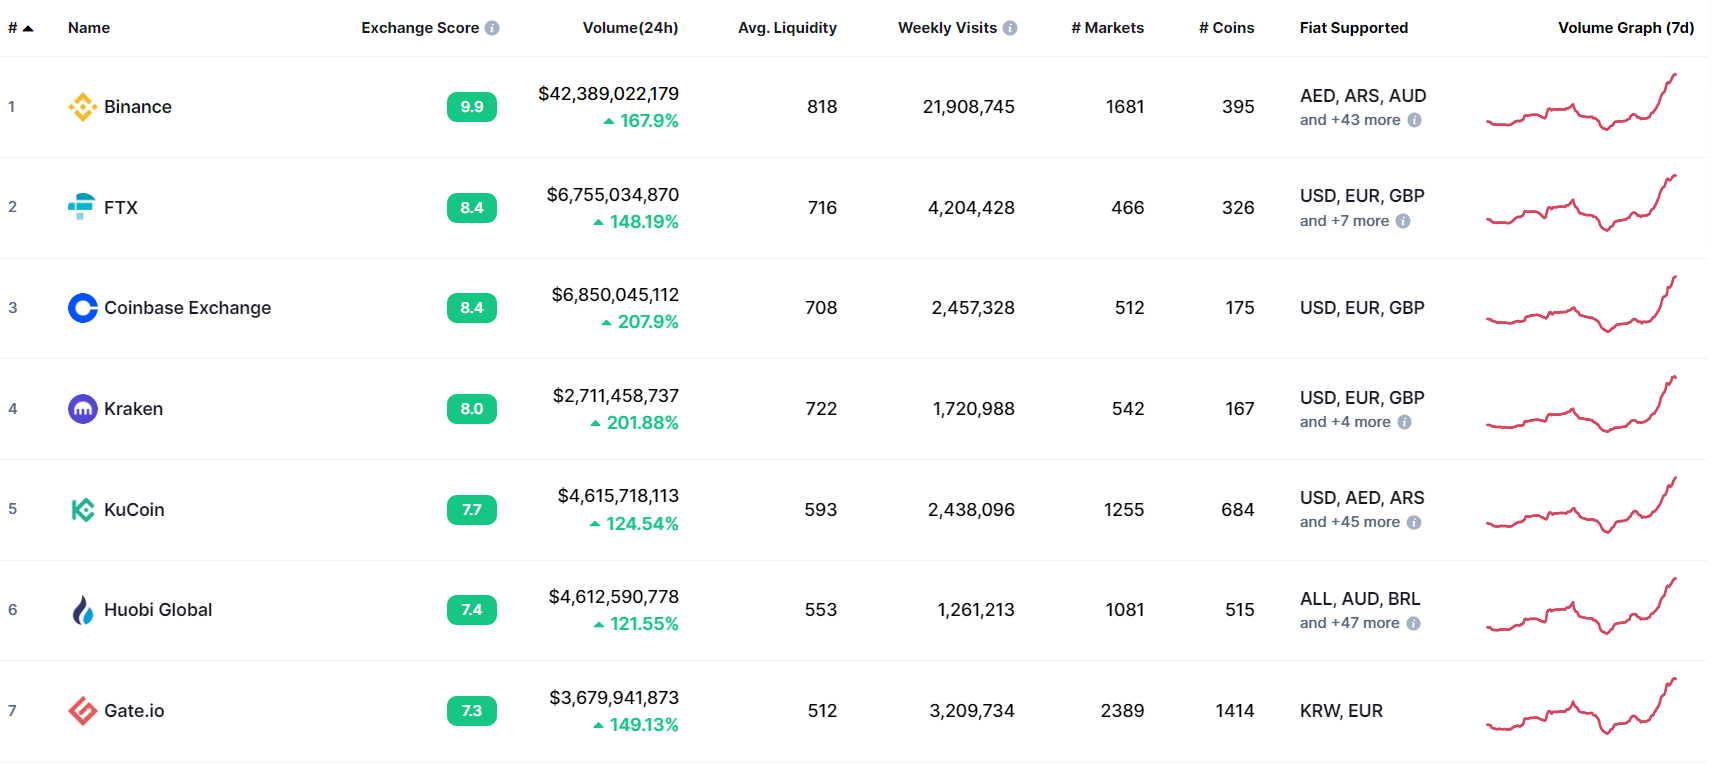Viewport: 1712px width, 763px height.
Task: Click the FTX logo icon
Action: pos(82,207)
